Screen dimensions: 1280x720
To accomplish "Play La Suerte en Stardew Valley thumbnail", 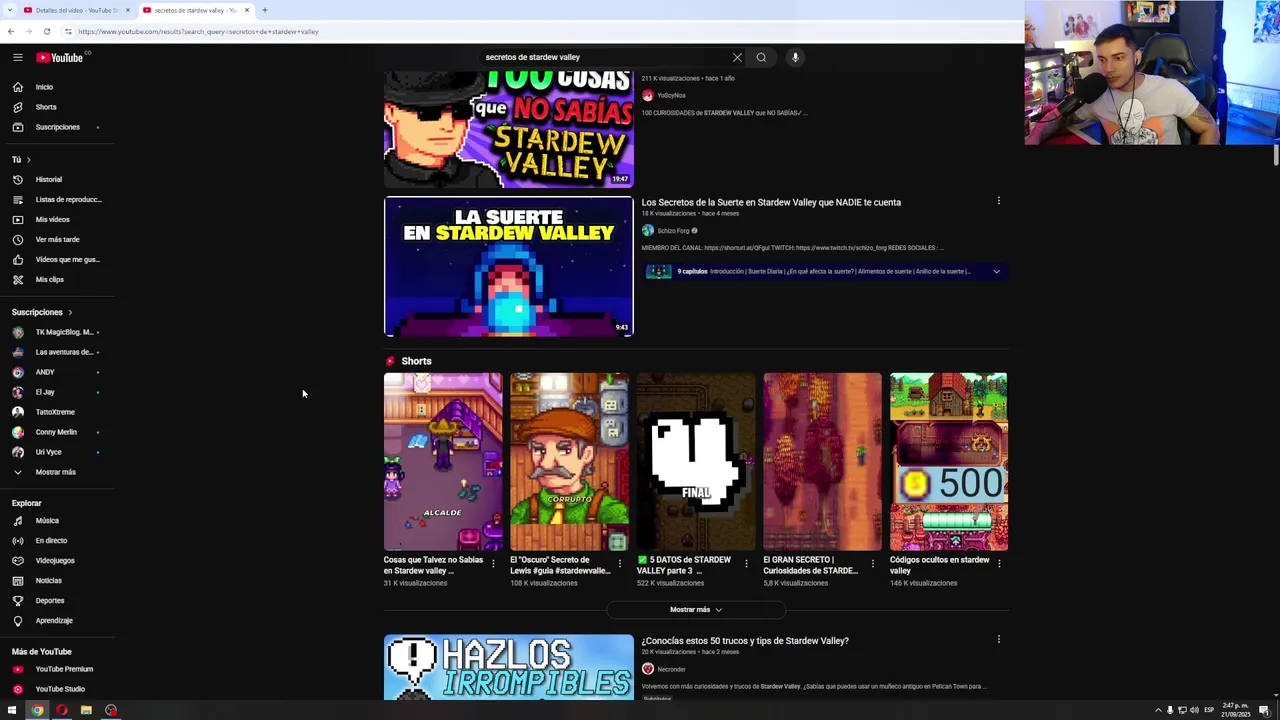I will [x=508, y=266].
